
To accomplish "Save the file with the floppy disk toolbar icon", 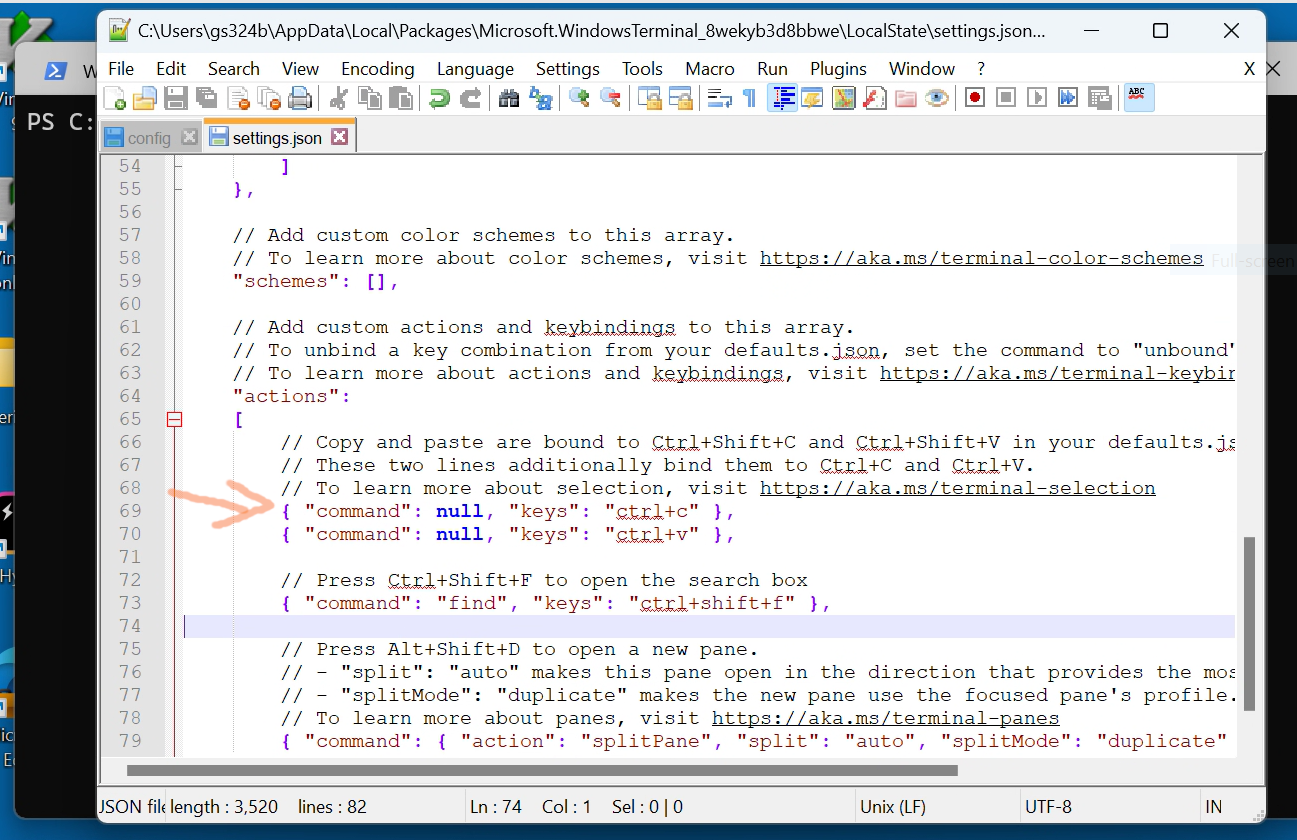I will (176, 98).
